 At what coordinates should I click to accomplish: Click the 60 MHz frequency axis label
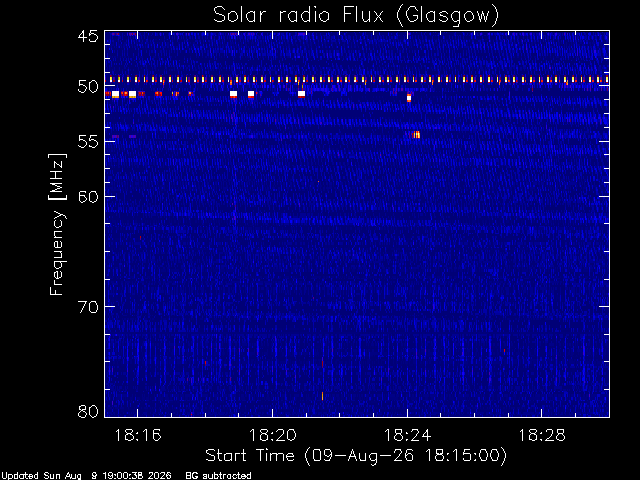(x=88, y=196)
